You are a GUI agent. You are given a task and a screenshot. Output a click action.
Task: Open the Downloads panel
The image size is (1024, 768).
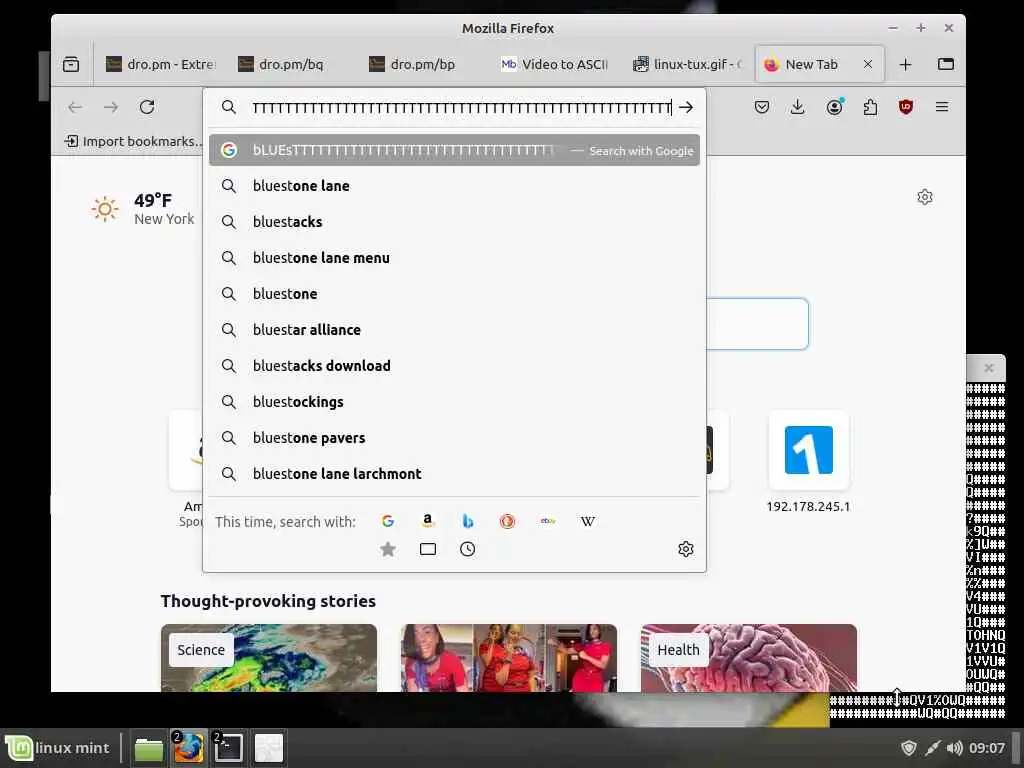(797, 107)
